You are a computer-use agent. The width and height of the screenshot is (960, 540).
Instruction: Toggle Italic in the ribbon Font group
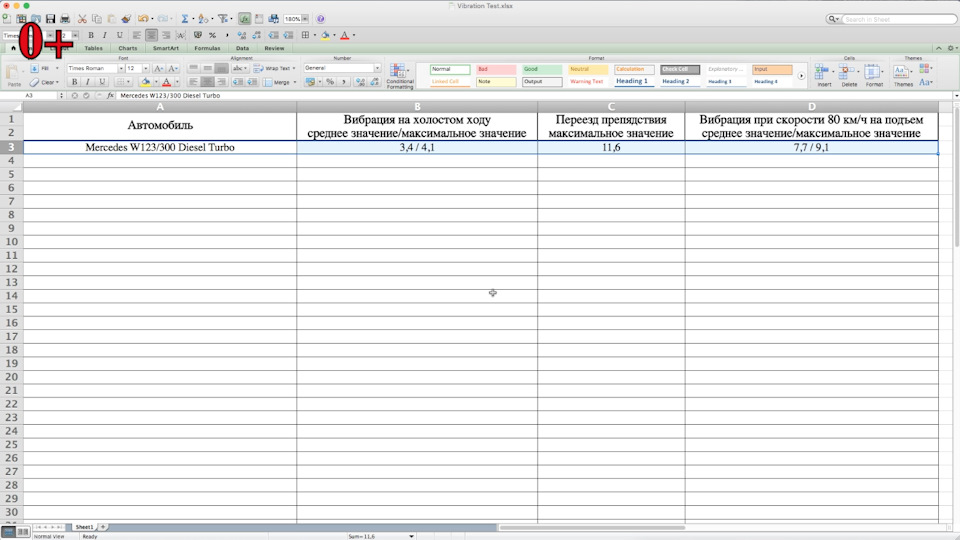point(88,81)
